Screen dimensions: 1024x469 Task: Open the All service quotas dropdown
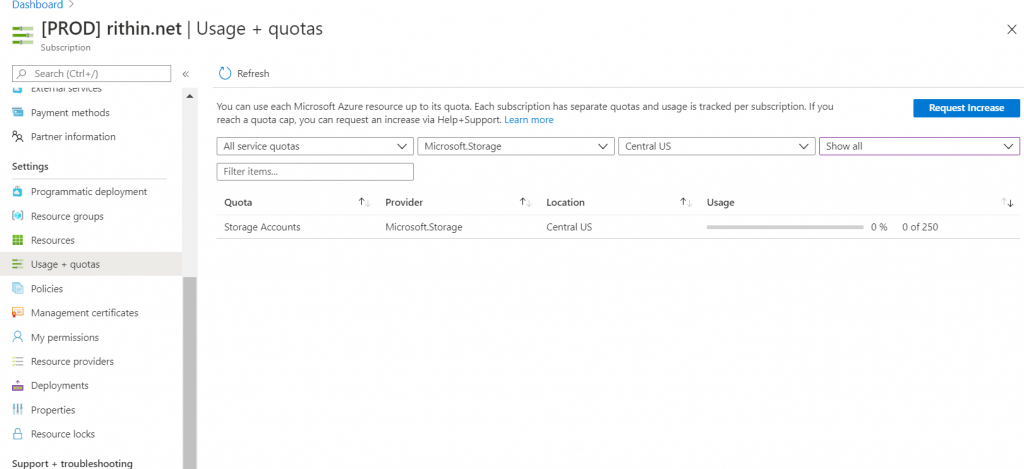tap(315, 146)
